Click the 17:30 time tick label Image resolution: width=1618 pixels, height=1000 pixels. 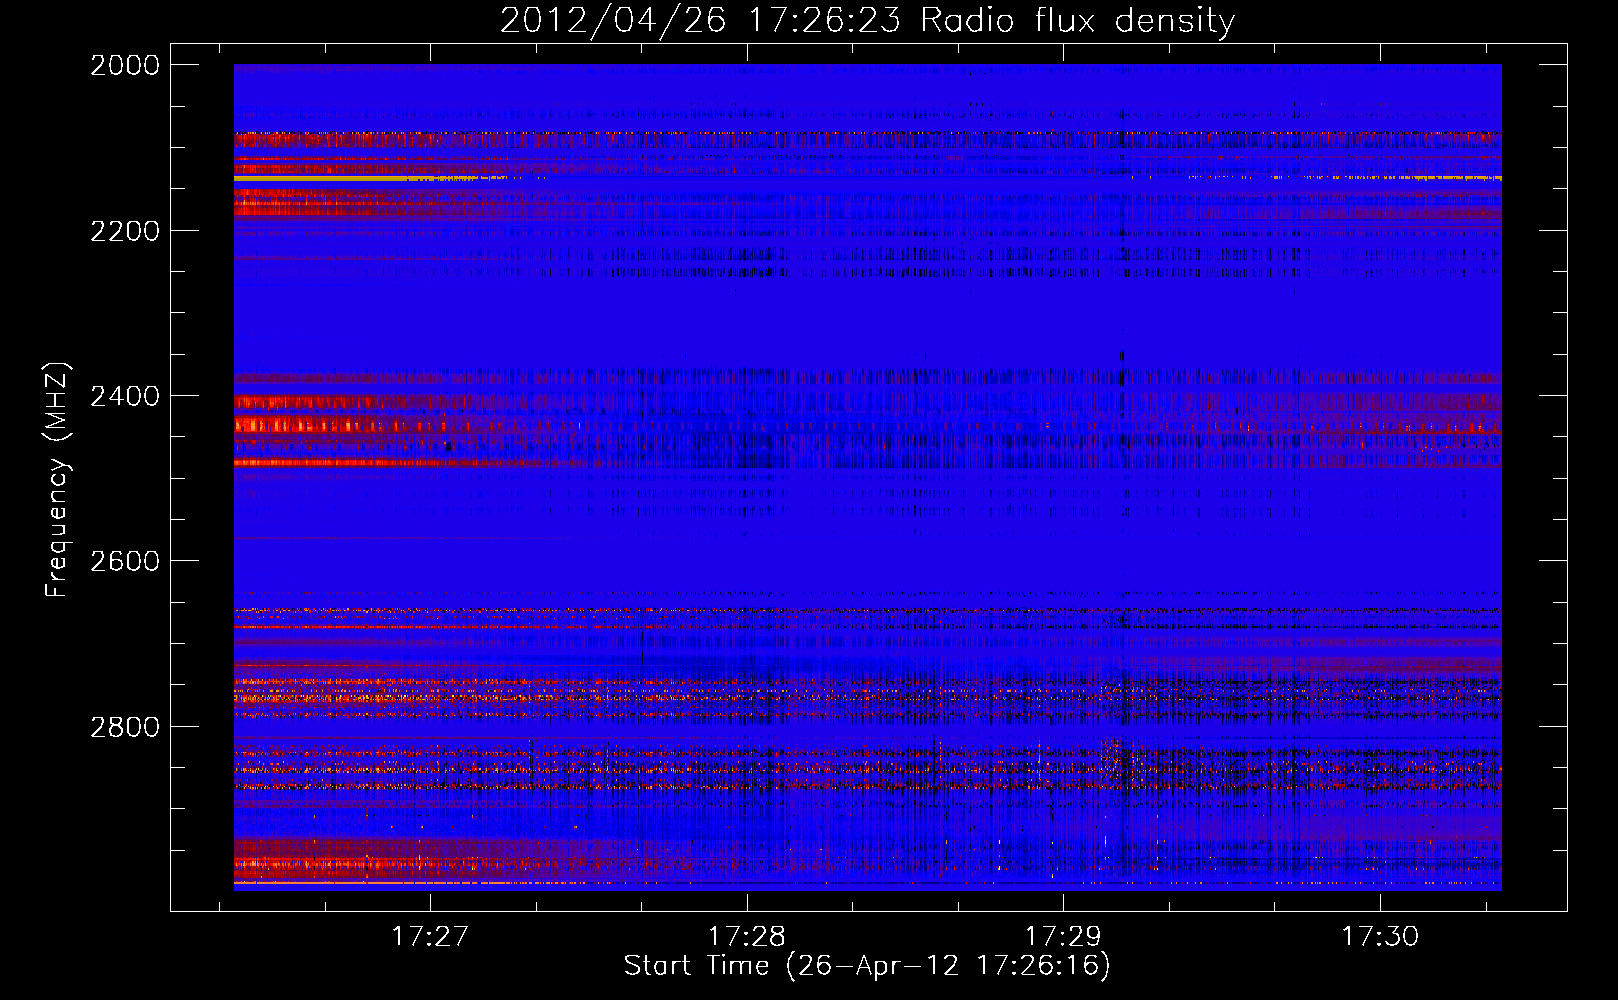point(1380,936)
